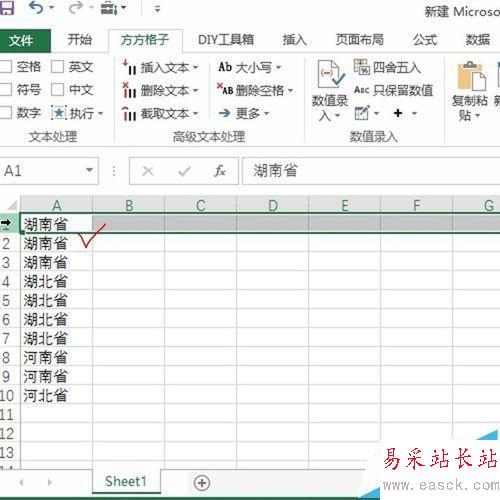Toggle the 空格 checkbox
The width and height of the screenshot is (500, 500).
coord(6,67)
